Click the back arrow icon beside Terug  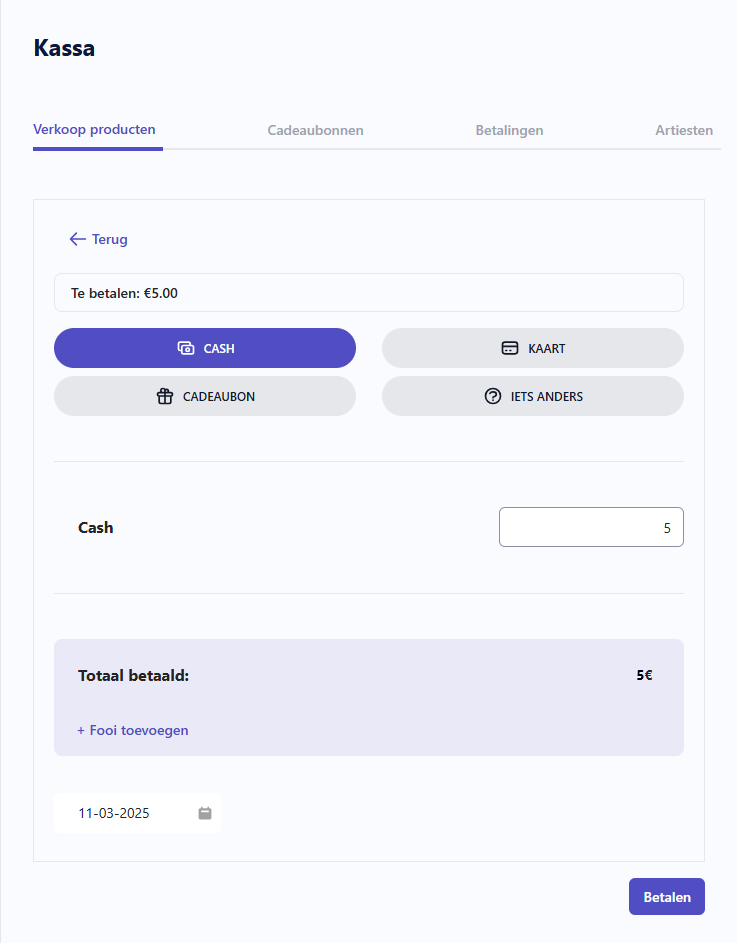75,239
